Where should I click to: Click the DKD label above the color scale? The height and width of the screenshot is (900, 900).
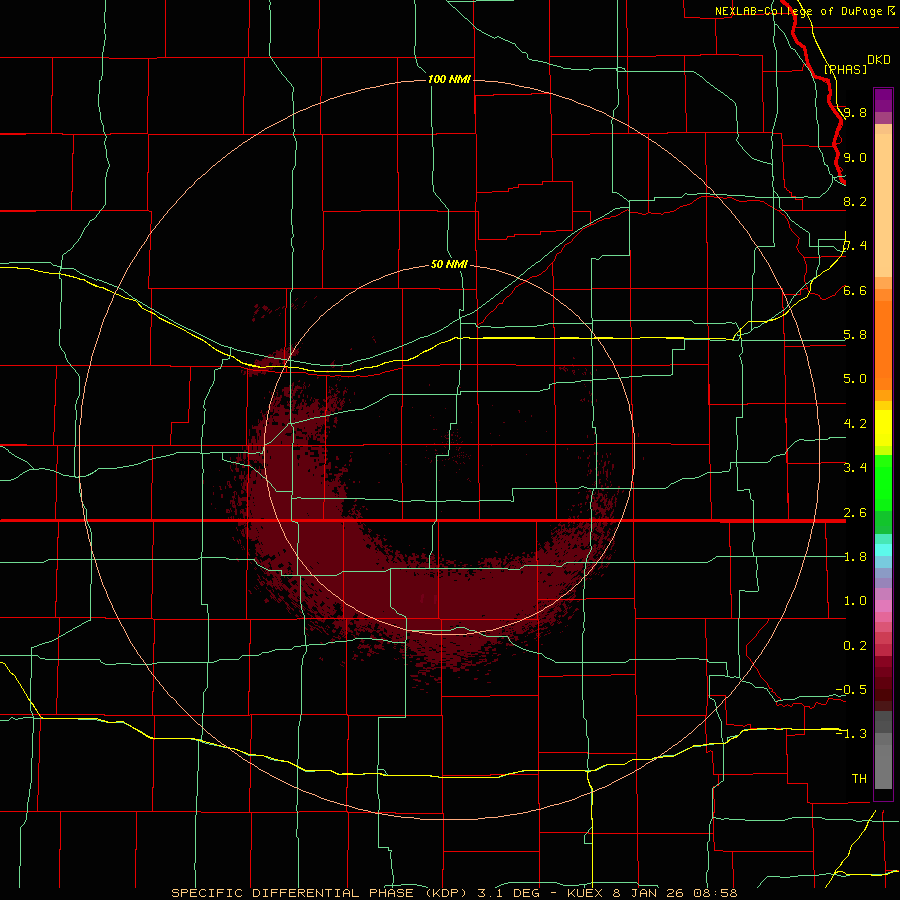[879, 60]
